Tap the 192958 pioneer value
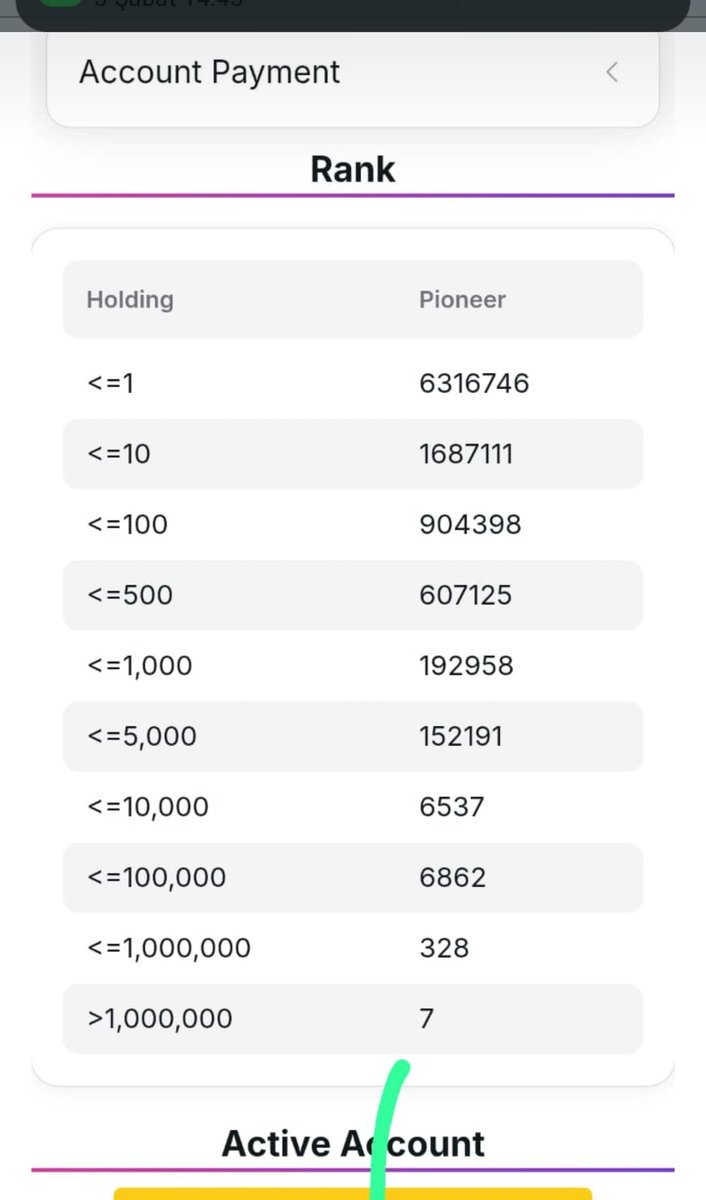 (x=466, y=666)
